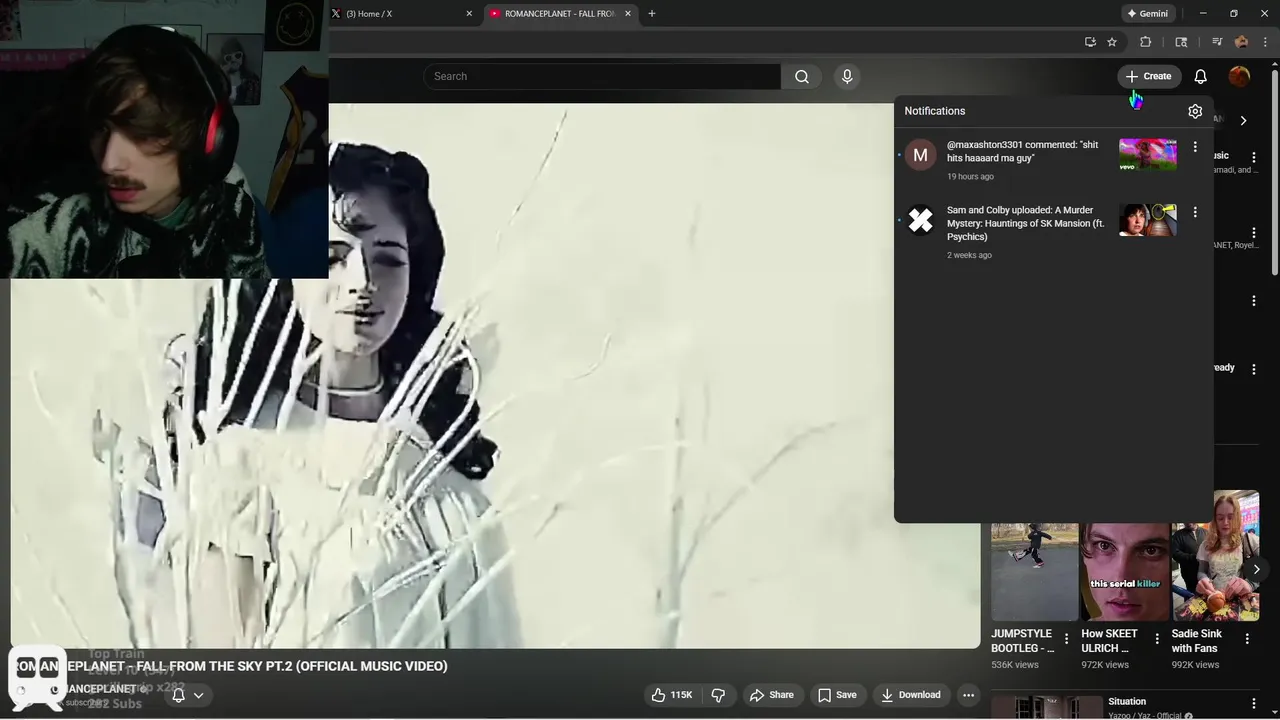Open the Sam and Colby upload notification

[1053, 232]
